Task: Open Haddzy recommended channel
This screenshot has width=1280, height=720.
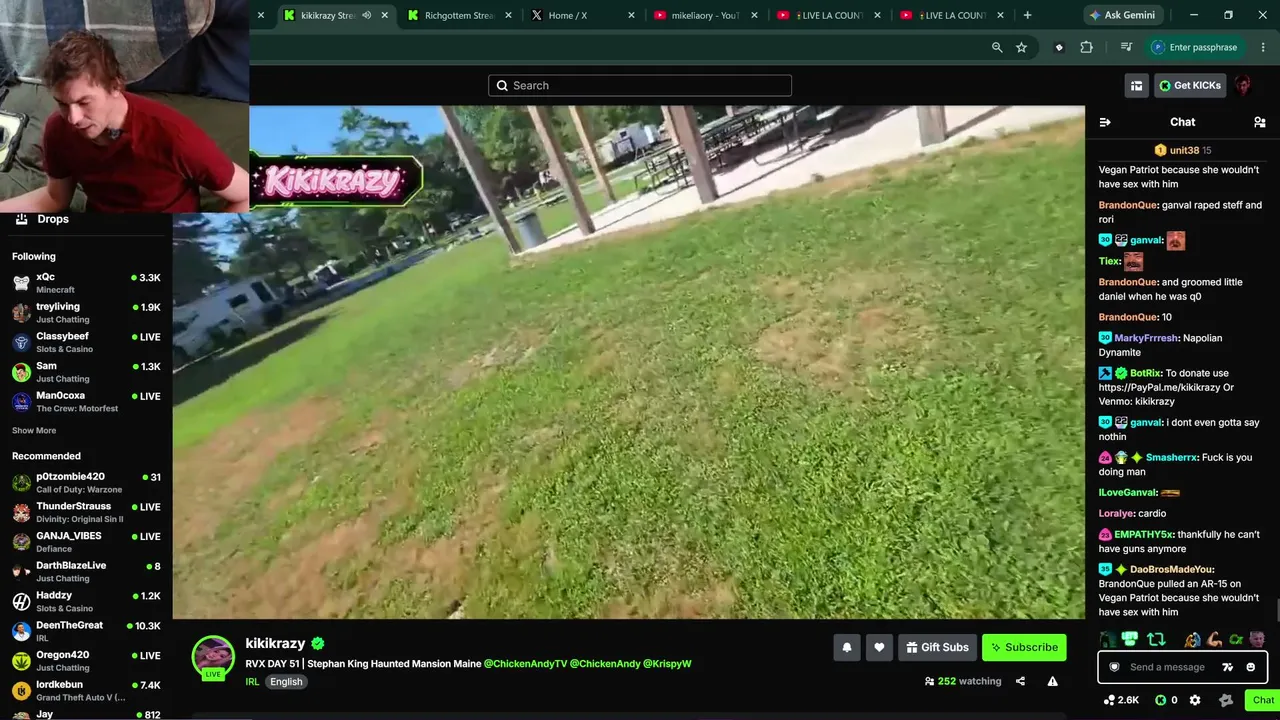Action: (86, 602)
